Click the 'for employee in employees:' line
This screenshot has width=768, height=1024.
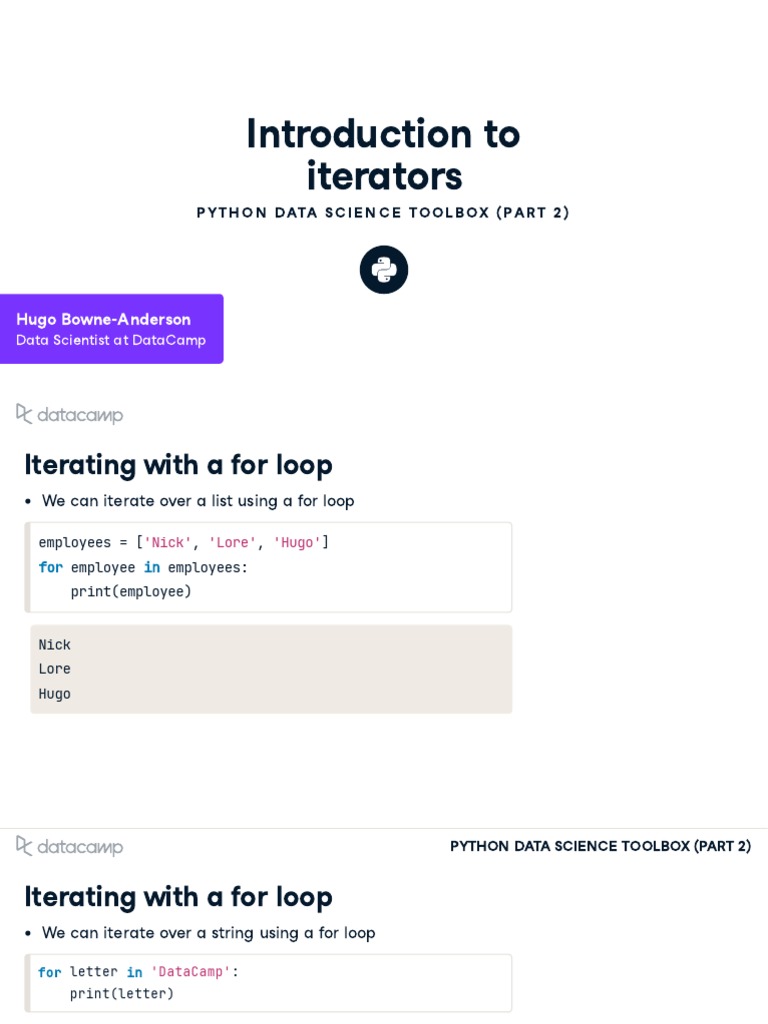click(143, 568)
